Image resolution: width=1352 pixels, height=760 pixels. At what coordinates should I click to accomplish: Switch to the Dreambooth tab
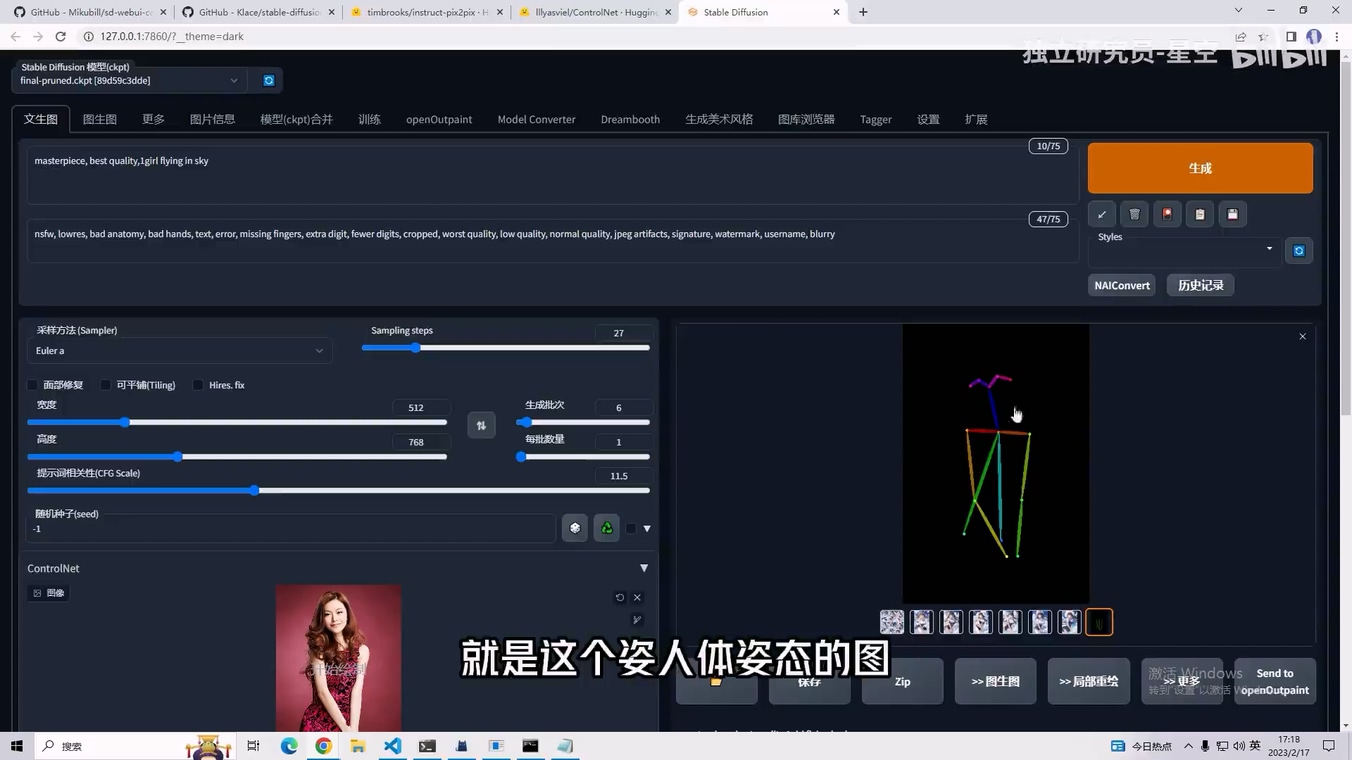(x=630, y=119)
